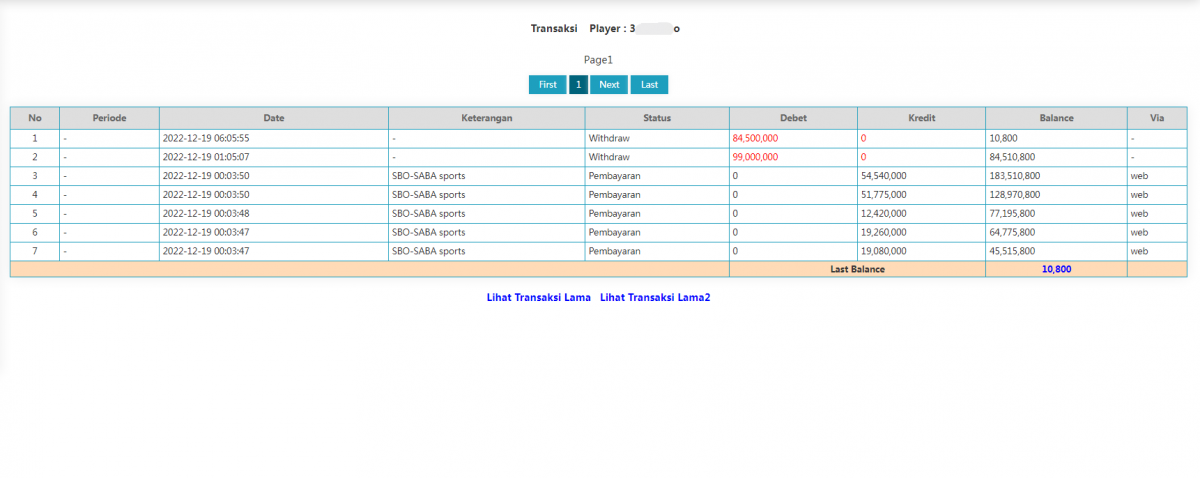Select page 1 in pagination

coord(578,85)
